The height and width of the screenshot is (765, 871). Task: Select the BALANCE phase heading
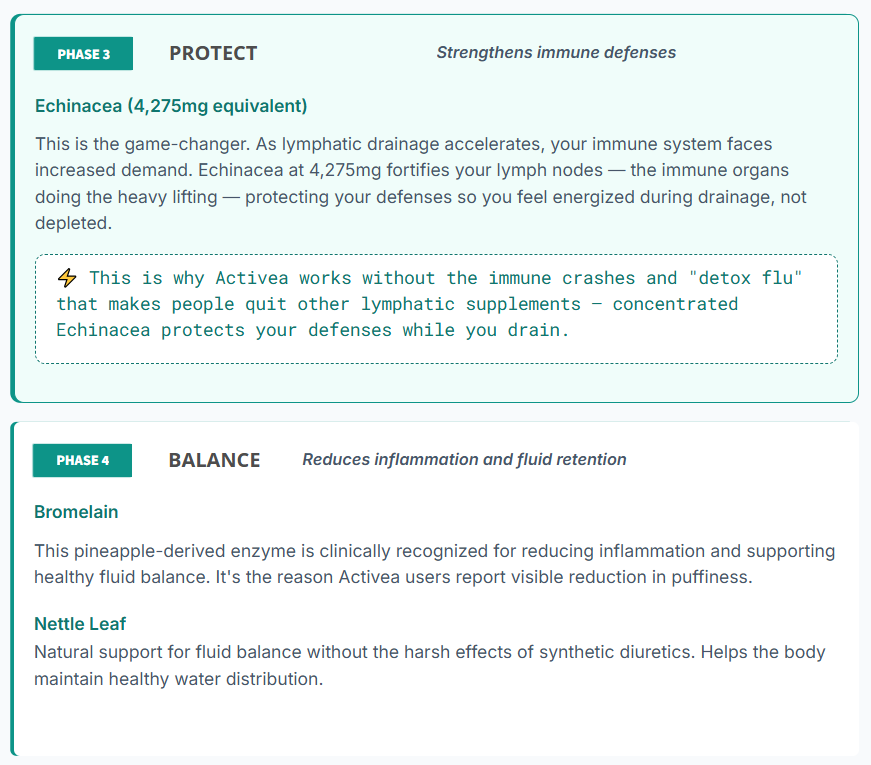(214, 461)
